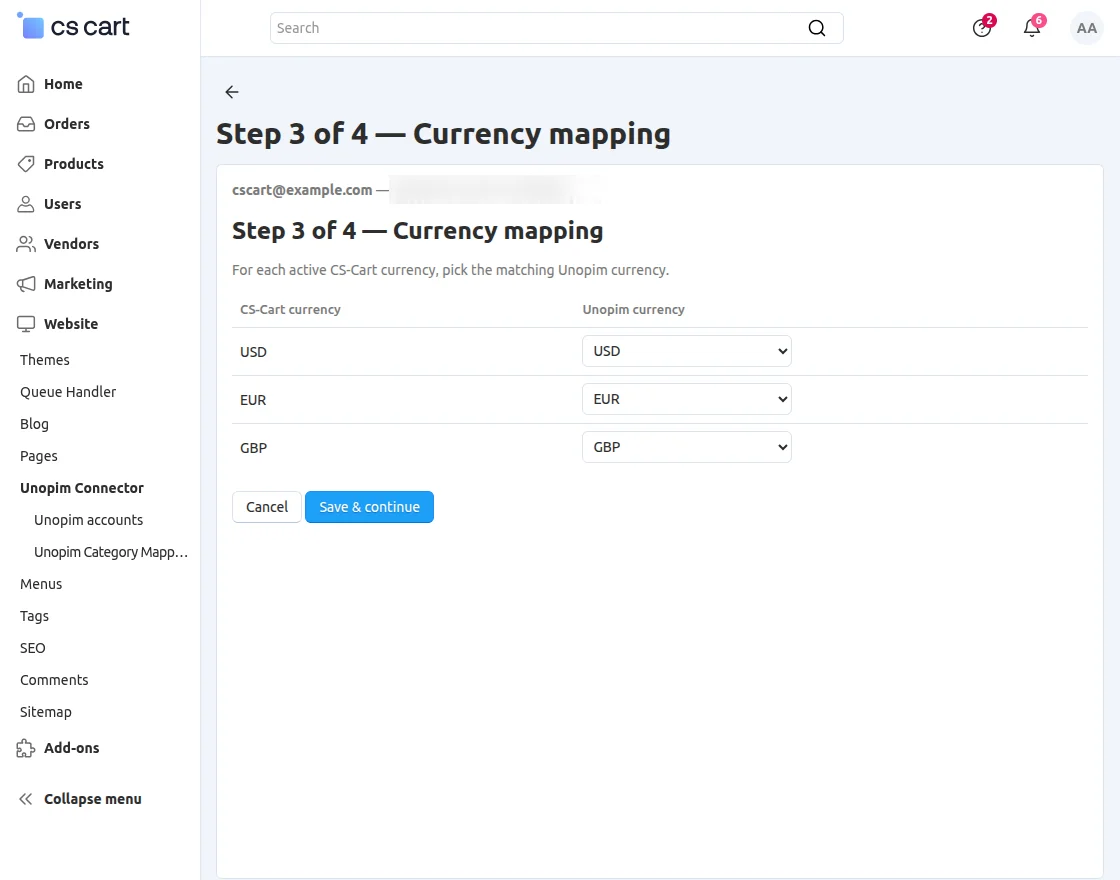The height and width of the screenshot is (880, 1120).
Task: Click the Website monitor icon
Action: pos(26,324)
